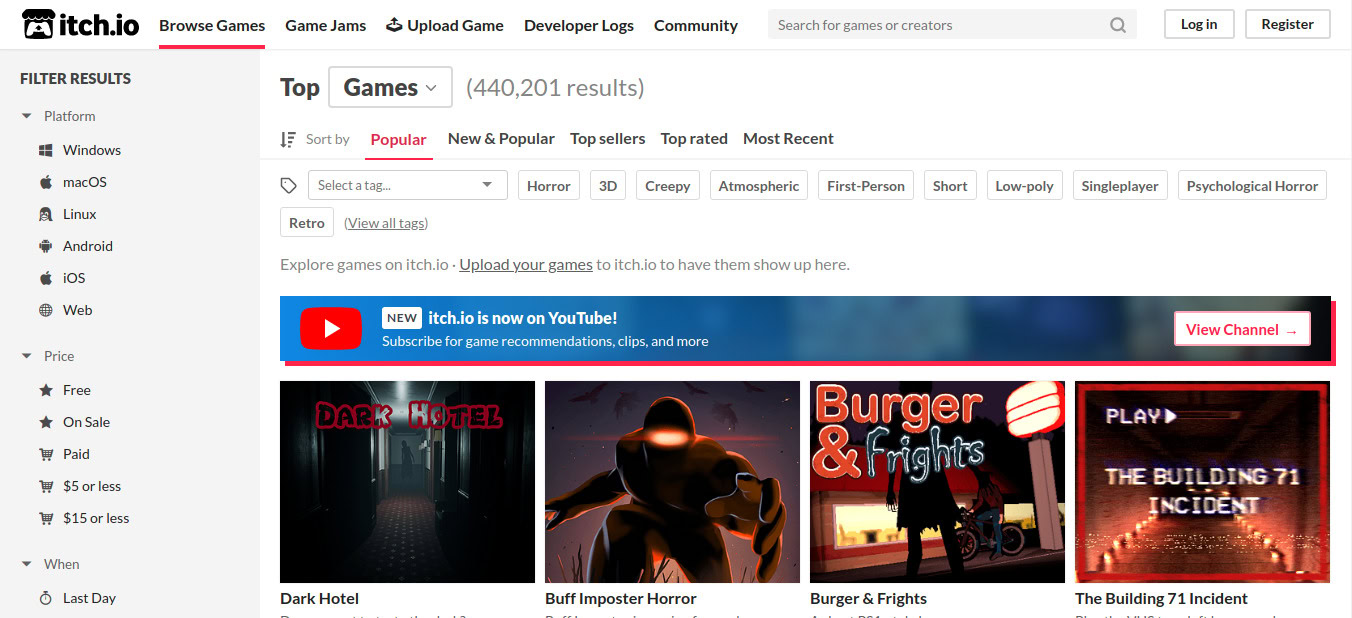Click the Last Day clock icon

coord(45,598)
